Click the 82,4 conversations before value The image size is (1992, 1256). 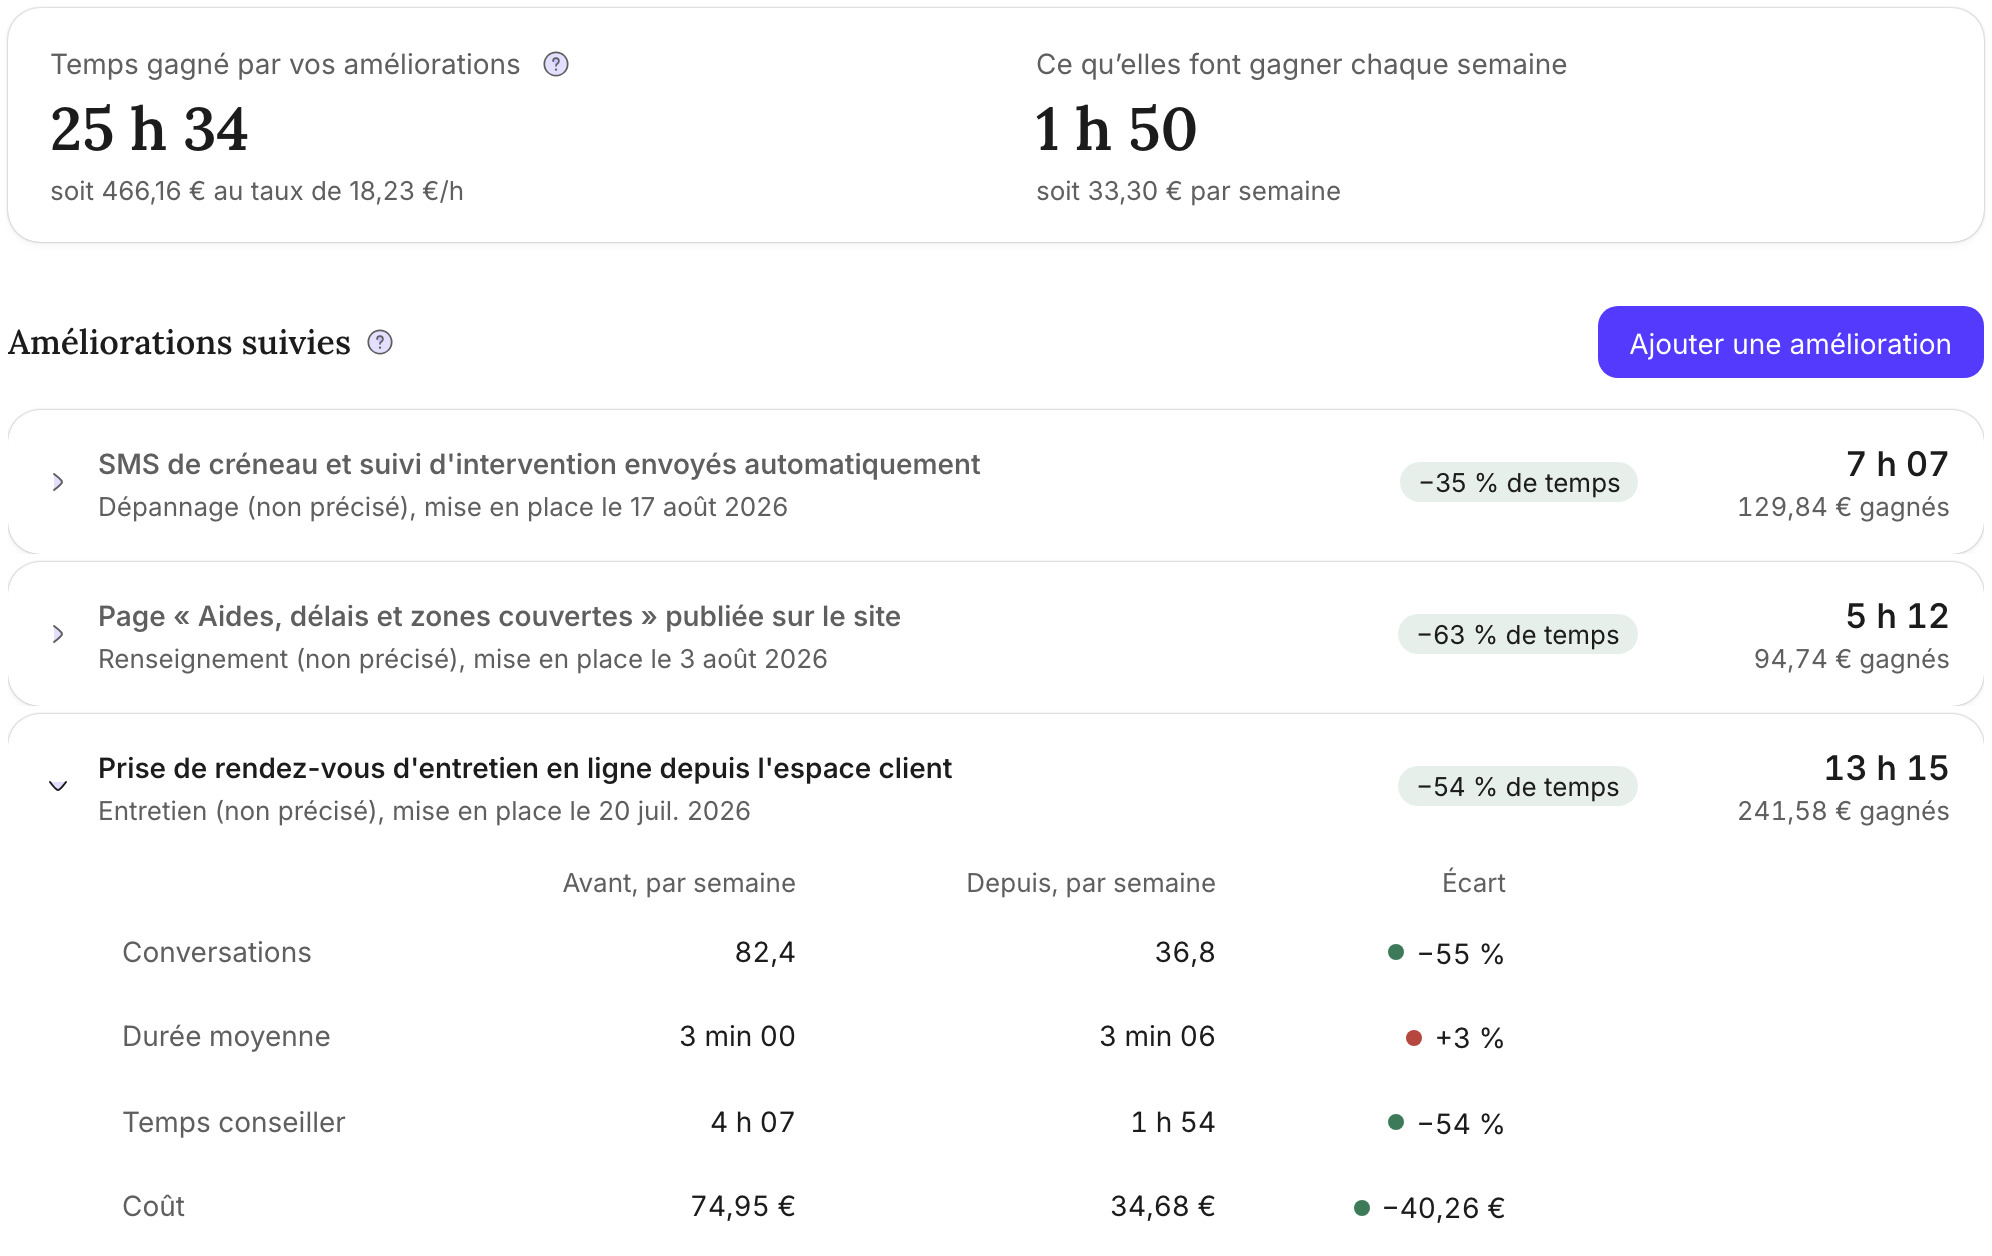click(765, 952)
